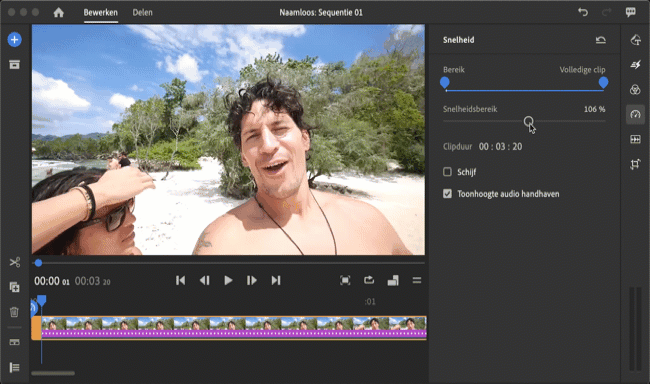
Task: Click the duration timecode 00:03 20
Action: pyautogui.click(x=92, y=281)
